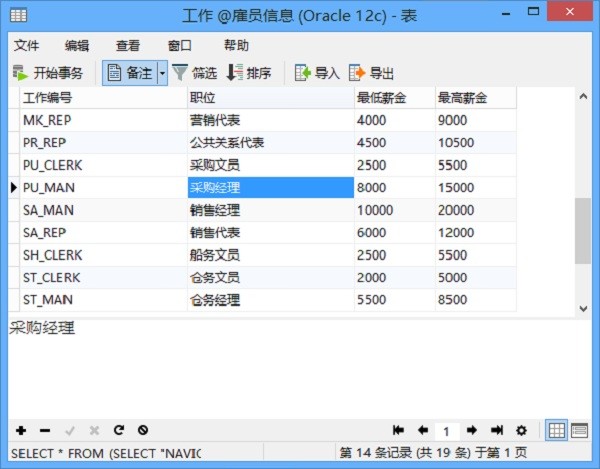Click the add record plus icon
Viewport: 600px width, 469px height.
point(21,430)
